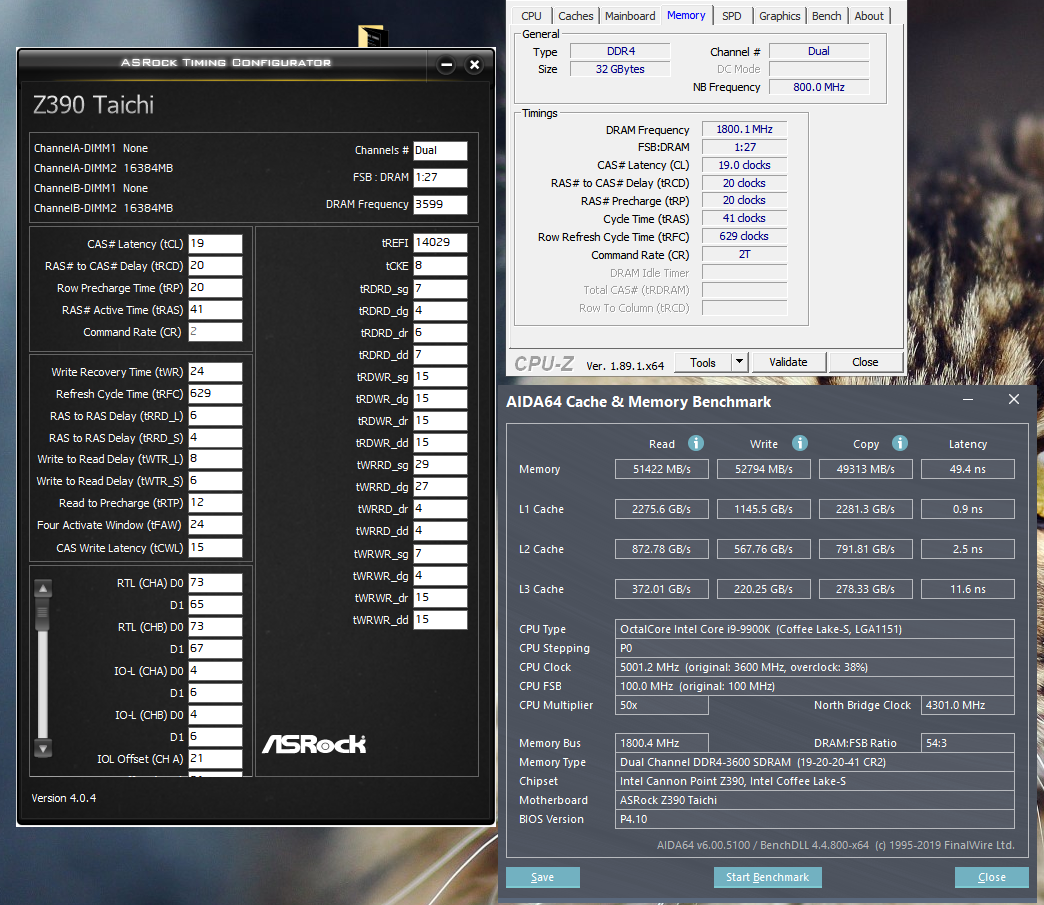Click the Write info icon in AIDA64
Viewport: 1044px width, 905px height.
(800, 443)
